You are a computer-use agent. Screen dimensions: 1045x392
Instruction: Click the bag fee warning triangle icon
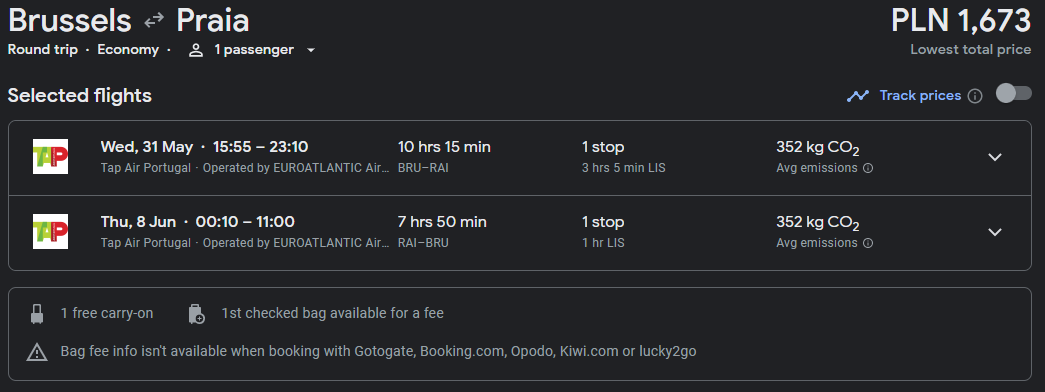[37, 351]
